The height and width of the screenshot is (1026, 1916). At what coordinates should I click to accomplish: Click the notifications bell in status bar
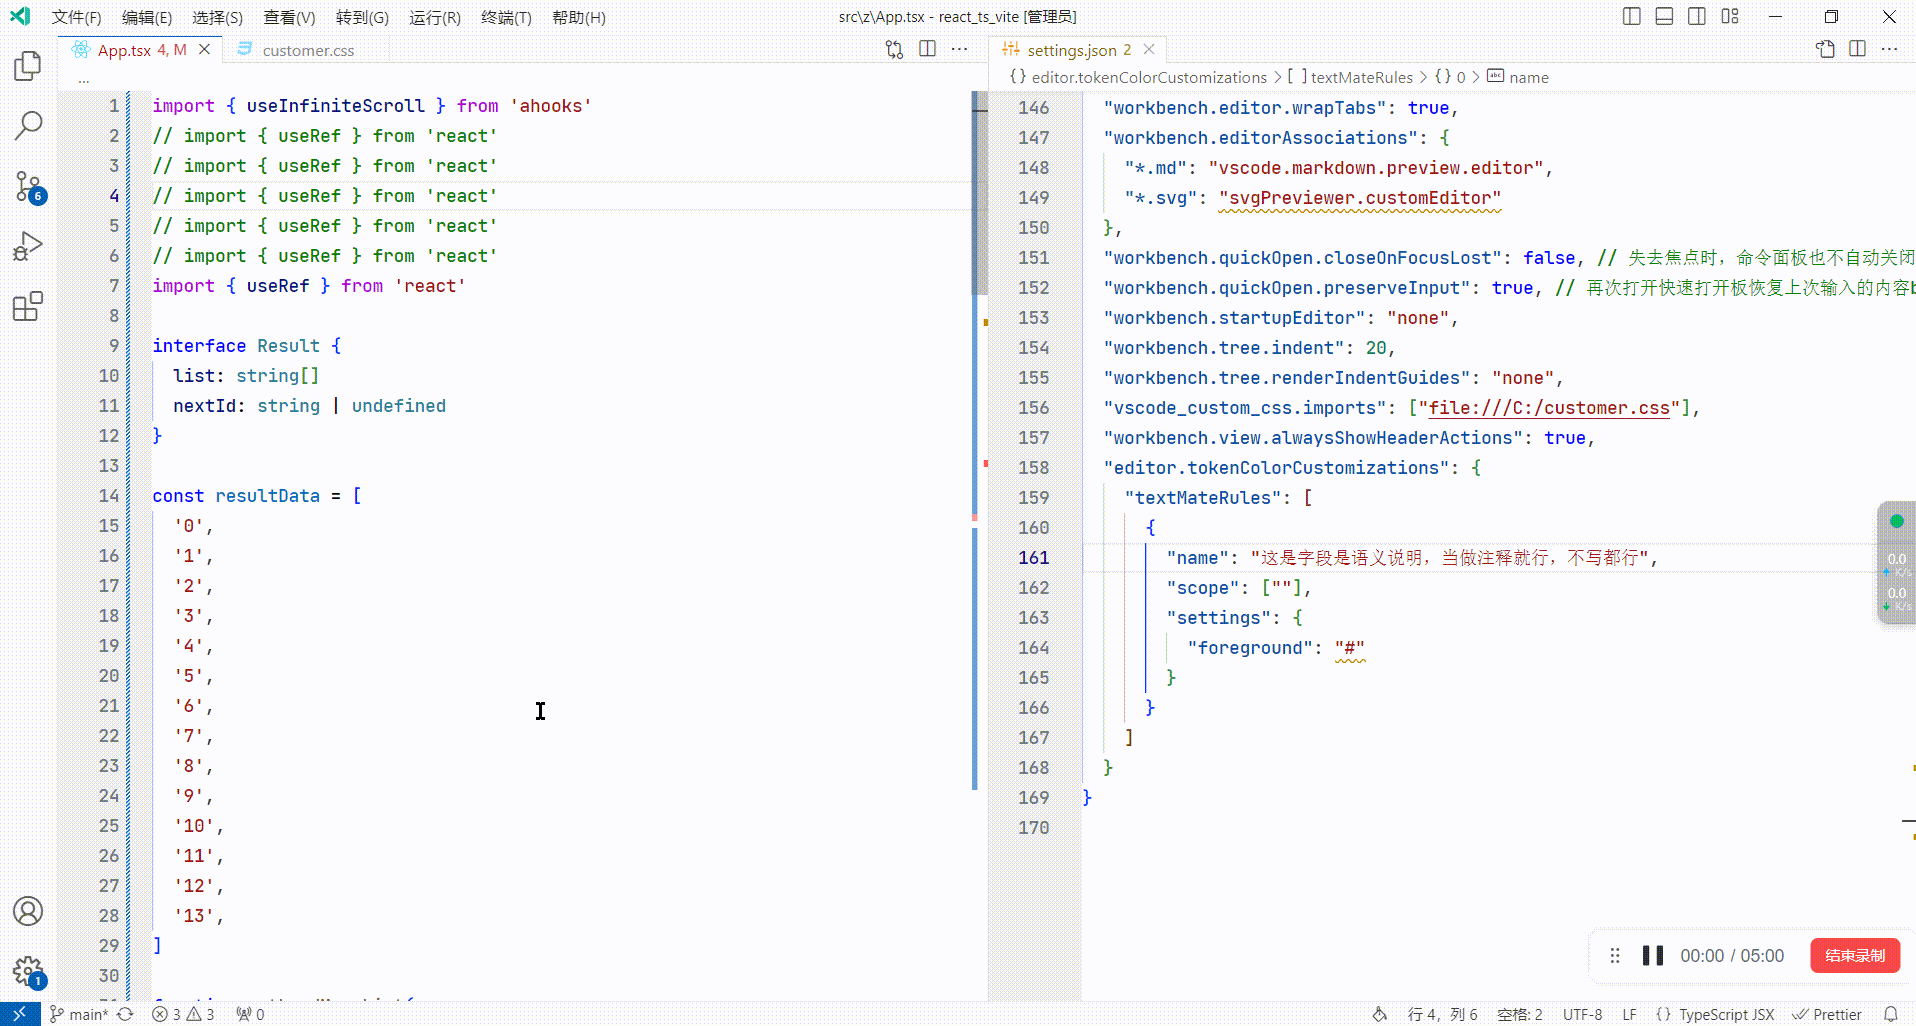[x=1890, y=1014]
